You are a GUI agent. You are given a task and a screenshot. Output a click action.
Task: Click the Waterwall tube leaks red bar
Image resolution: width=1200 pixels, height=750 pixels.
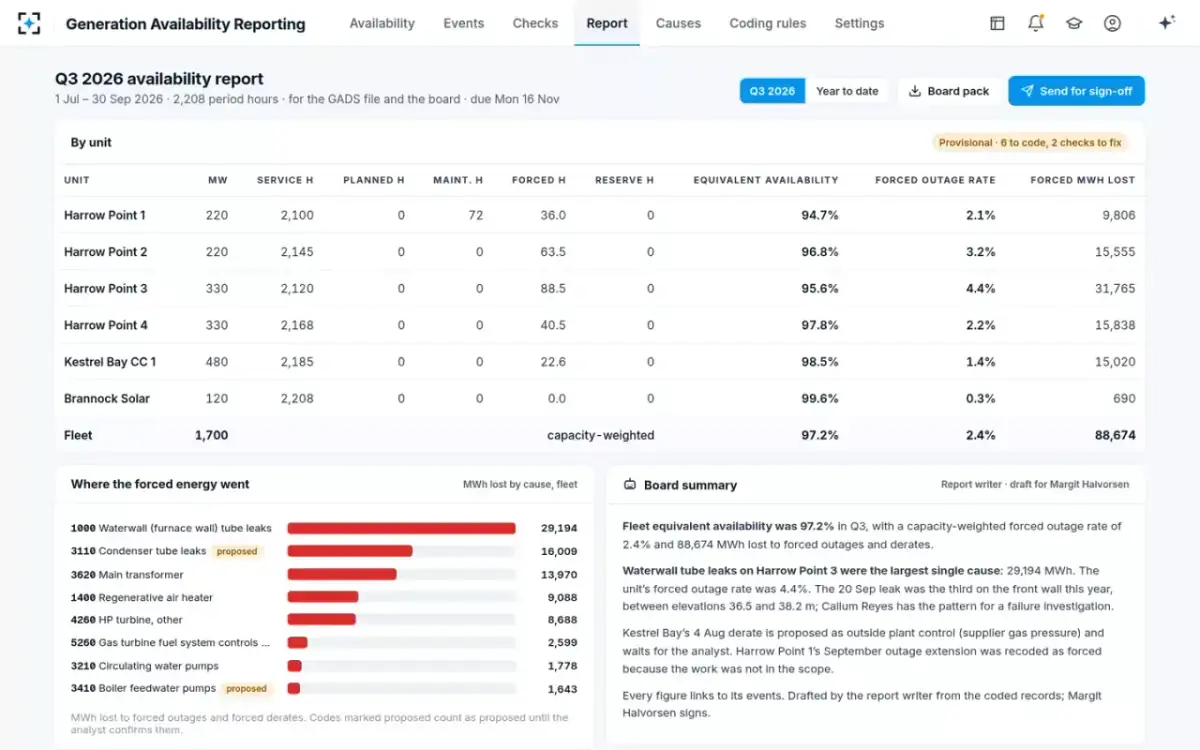(401, 528)
